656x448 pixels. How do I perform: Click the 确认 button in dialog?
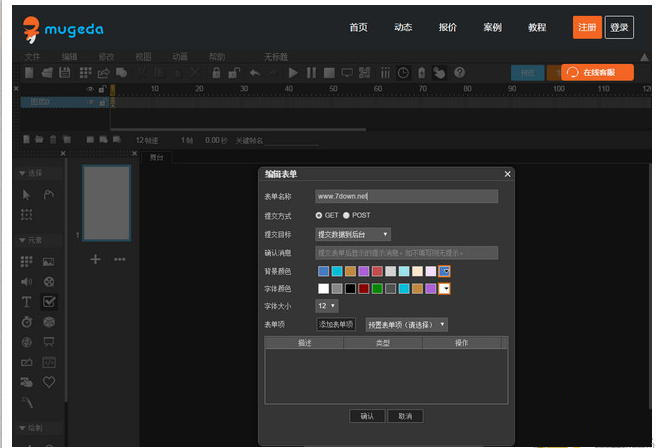[x=367, y=415]
